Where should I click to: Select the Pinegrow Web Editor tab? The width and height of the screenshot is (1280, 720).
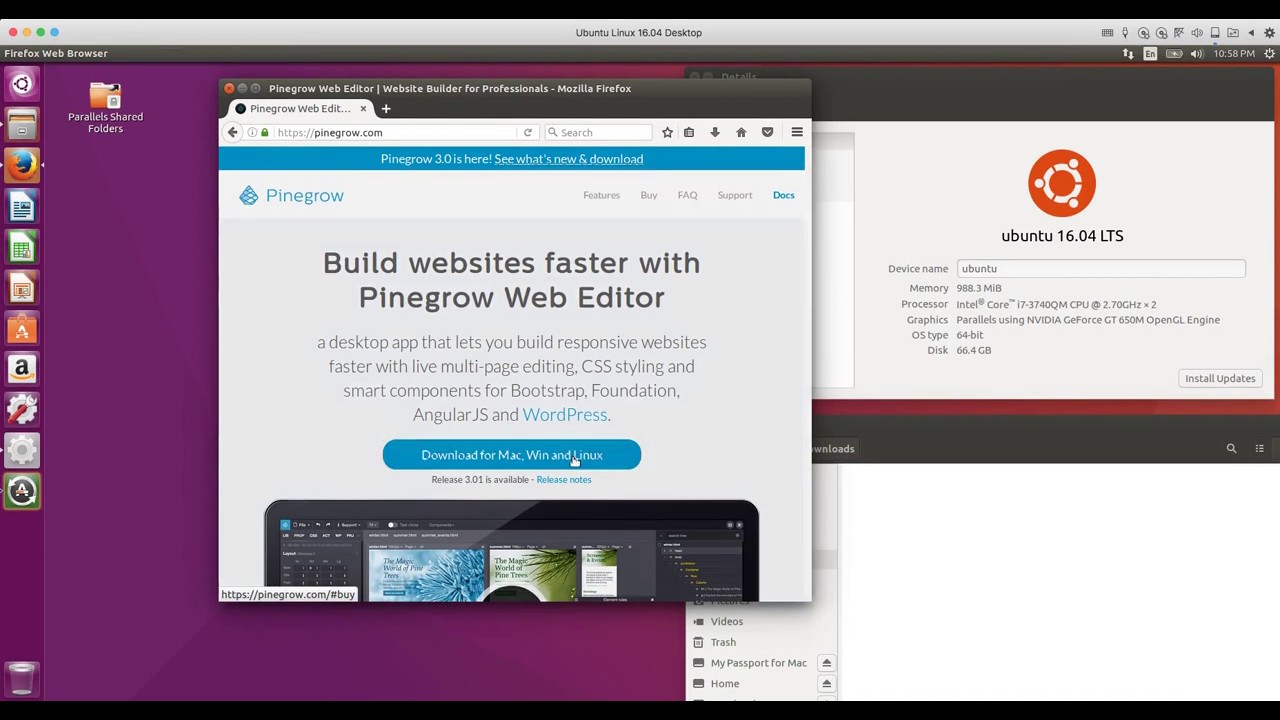301,108
